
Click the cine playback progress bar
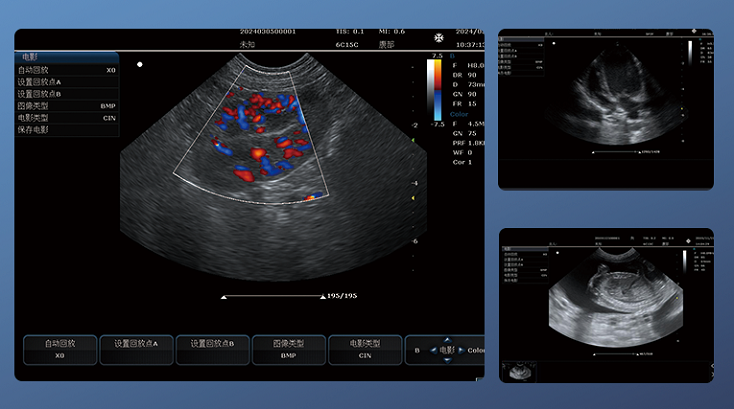point(273,296)
